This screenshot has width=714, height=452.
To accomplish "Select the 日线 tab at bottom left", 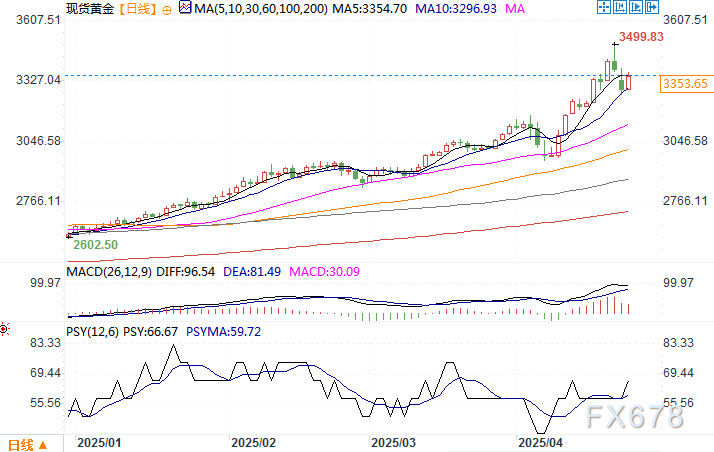I will tap(20, 445).
